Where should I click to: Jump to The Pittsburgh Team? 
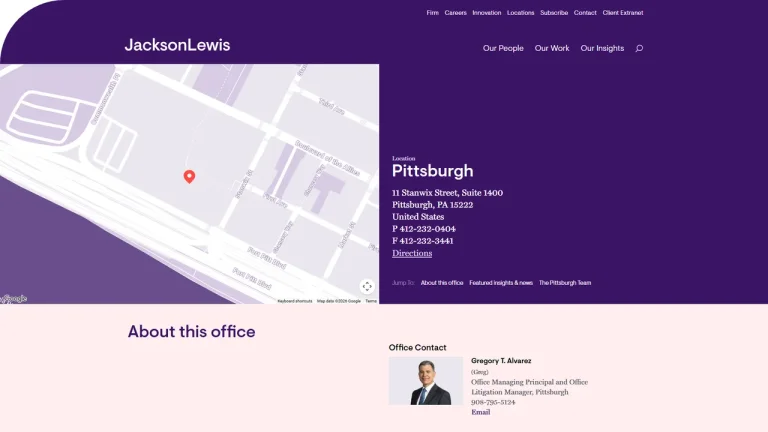click(565, 283)
